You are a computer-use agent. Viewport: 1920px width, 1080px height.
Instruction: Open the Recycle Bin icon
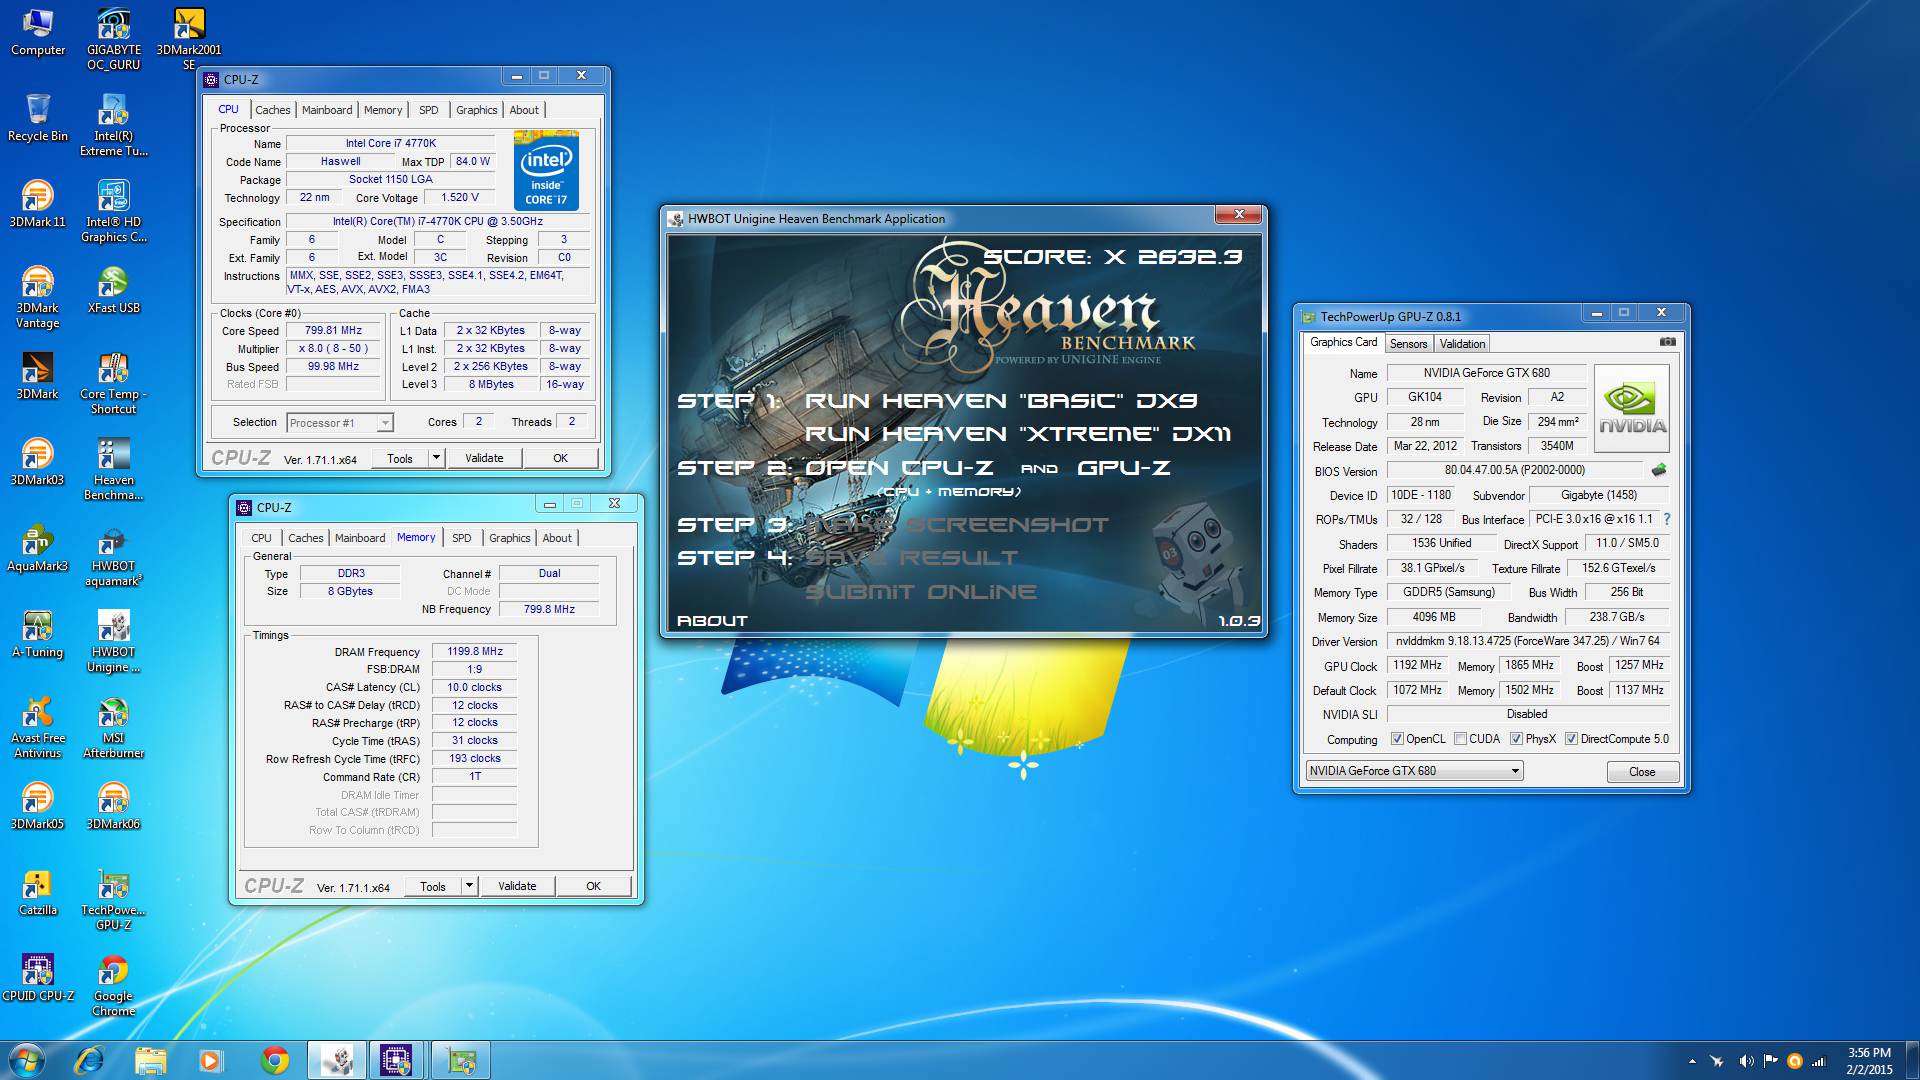(x=38, y=118)
